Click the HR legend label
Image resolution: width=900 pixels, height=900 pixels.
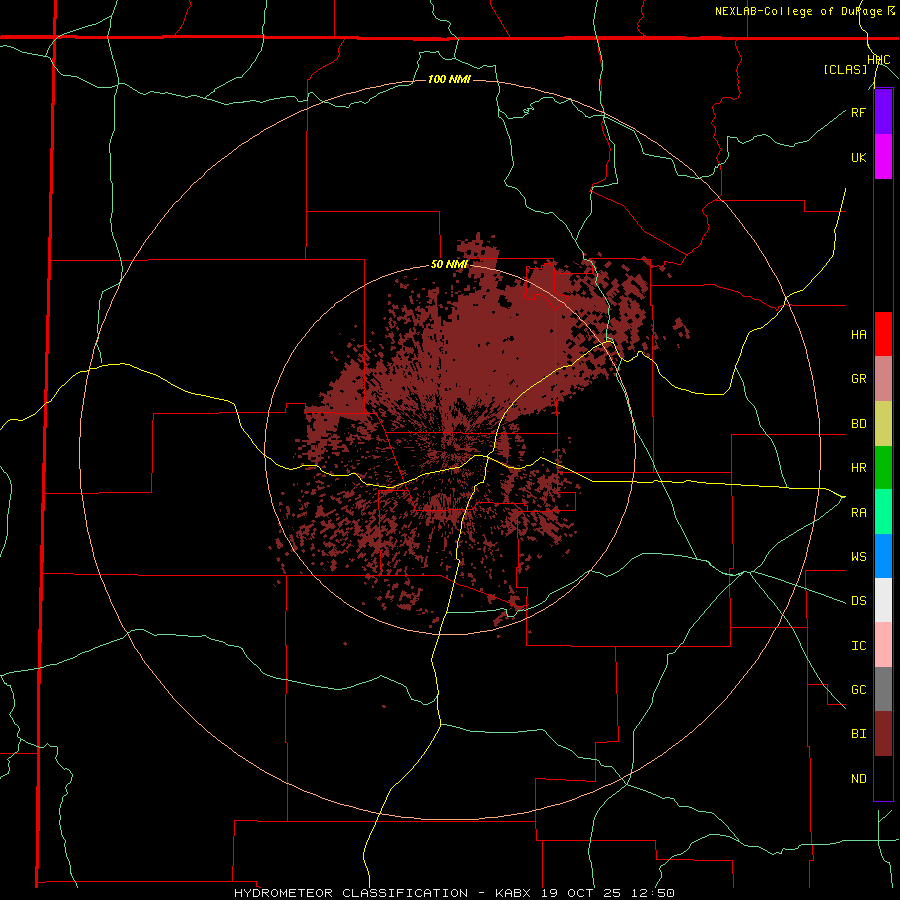(858, 468)
